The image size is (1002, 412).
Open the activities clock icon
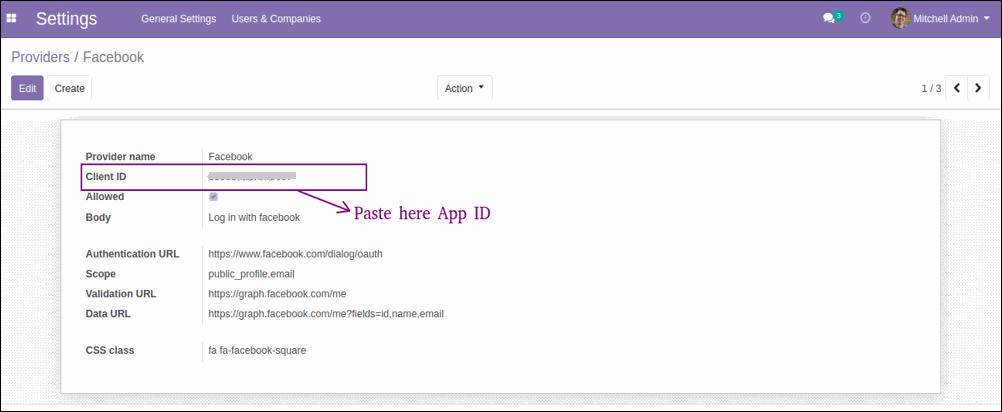coord(865,18)
